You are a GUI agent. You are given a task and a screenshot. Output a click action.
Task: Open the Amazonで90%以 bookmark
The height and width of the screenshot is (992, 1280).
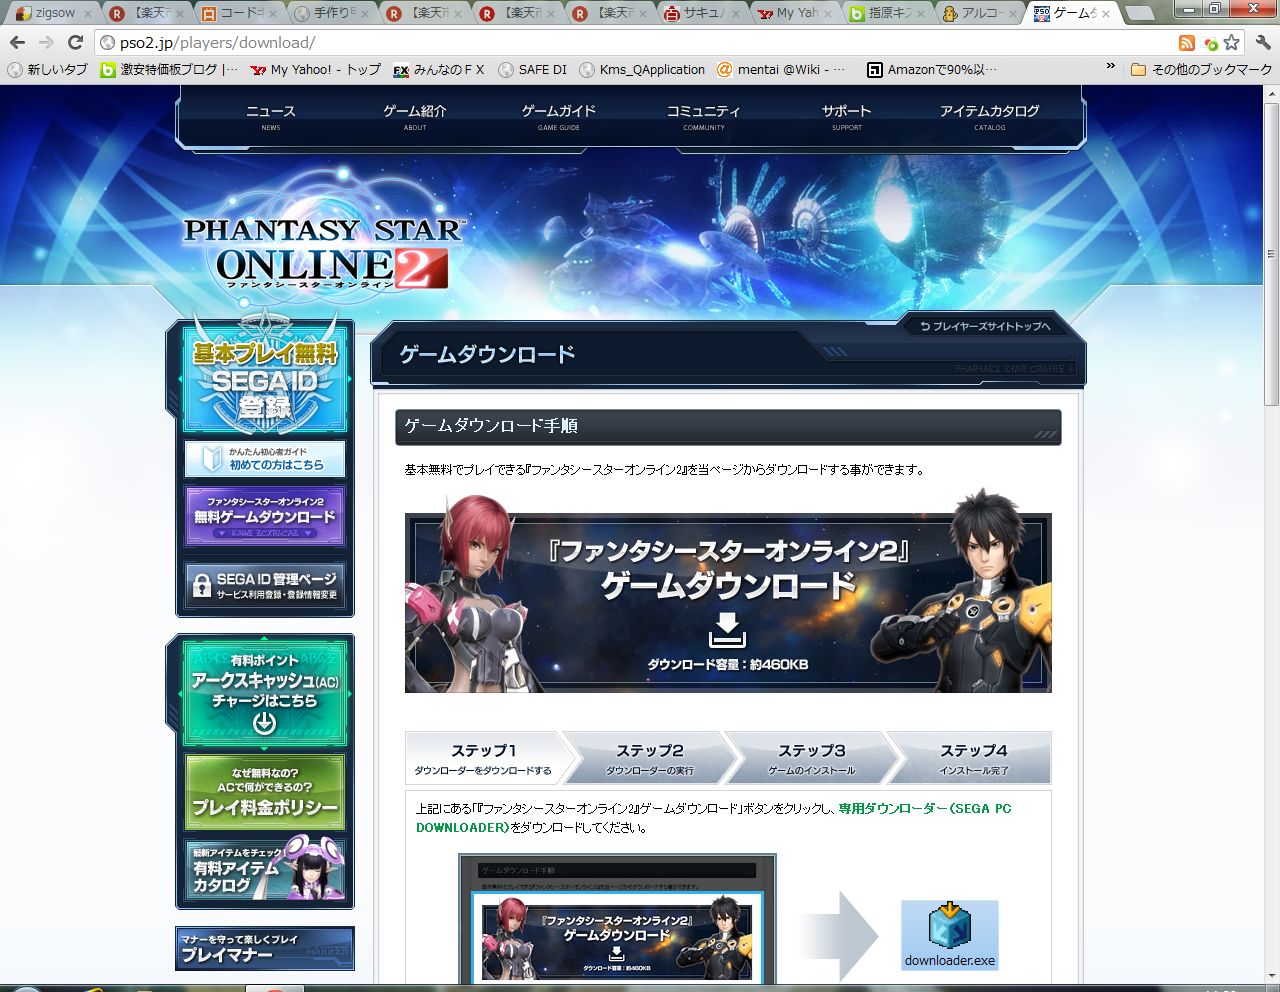tap(932, 69)
